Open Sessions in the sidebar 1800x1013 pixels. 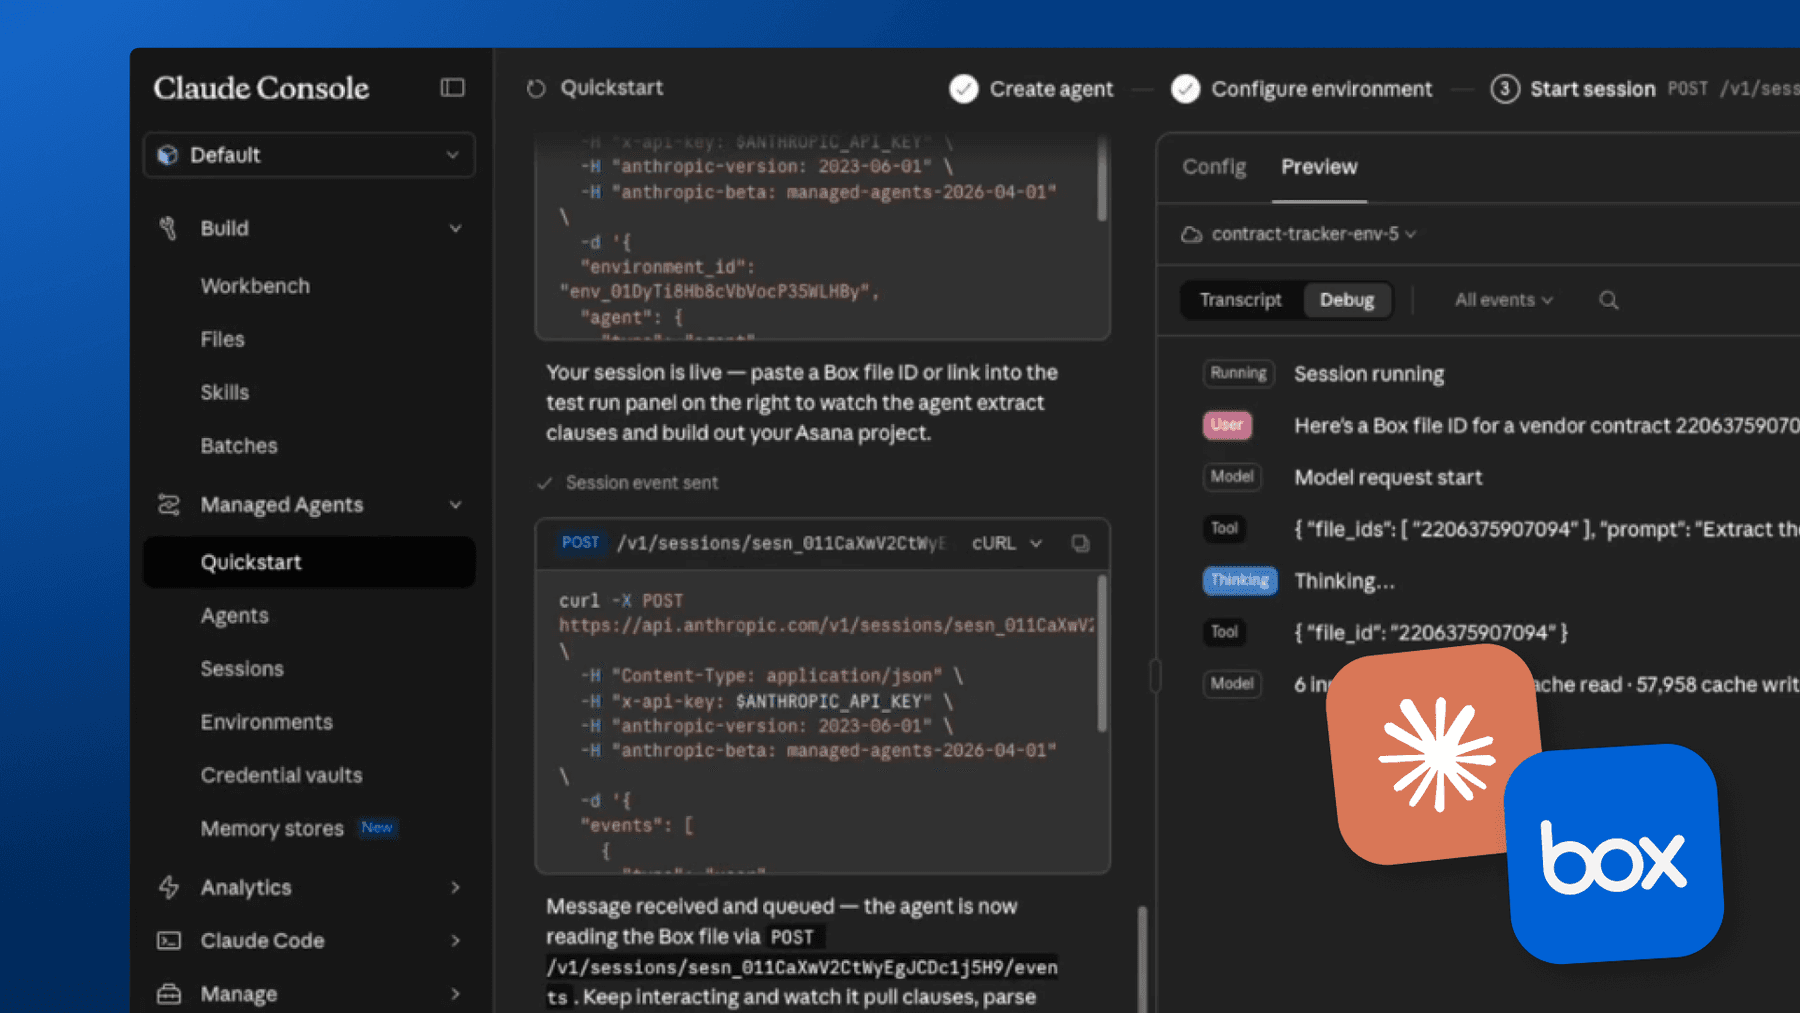click(242, 669)
